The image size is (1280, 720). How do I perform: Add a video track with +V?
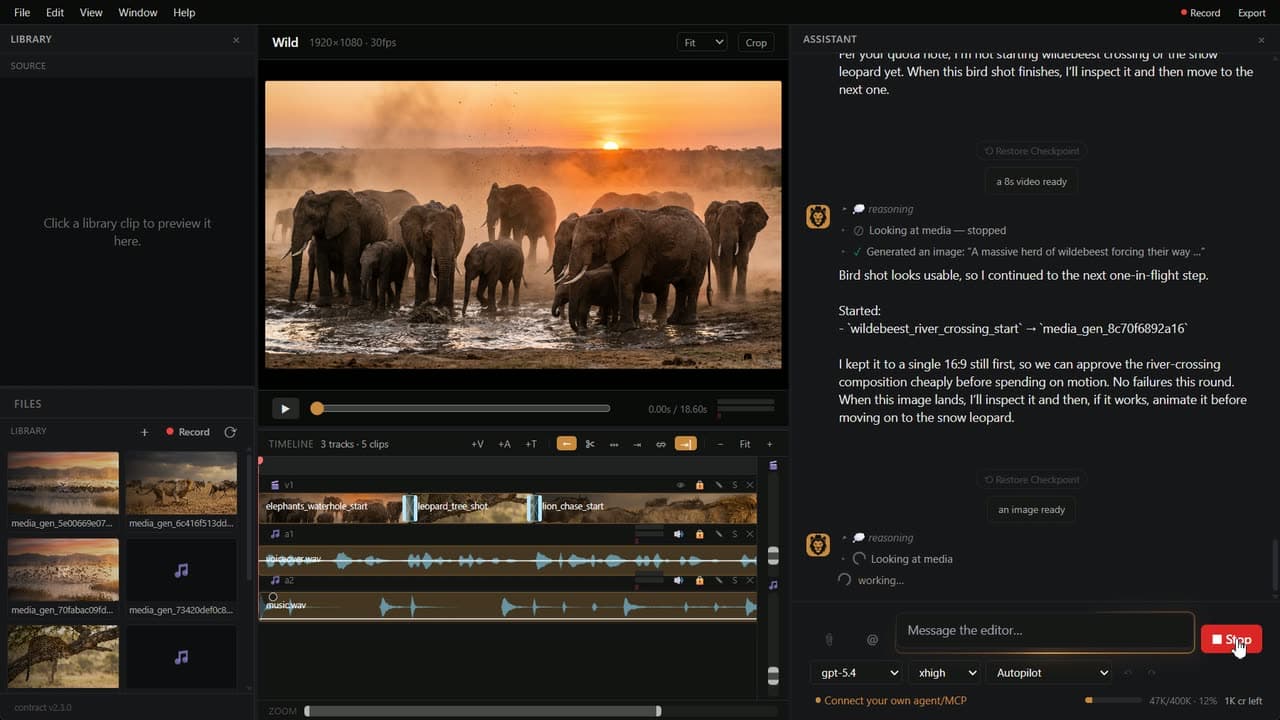pos(477,444)
